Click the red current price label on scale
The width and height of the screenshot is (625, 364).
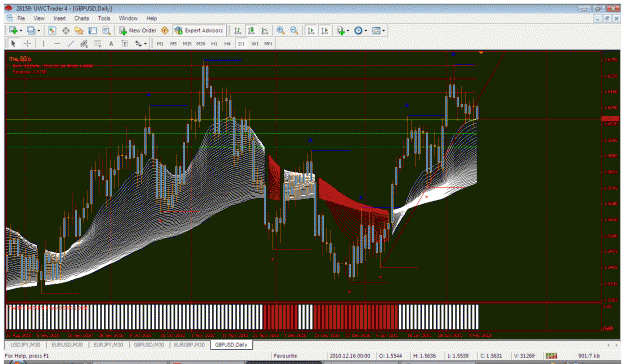click(610, 119)
